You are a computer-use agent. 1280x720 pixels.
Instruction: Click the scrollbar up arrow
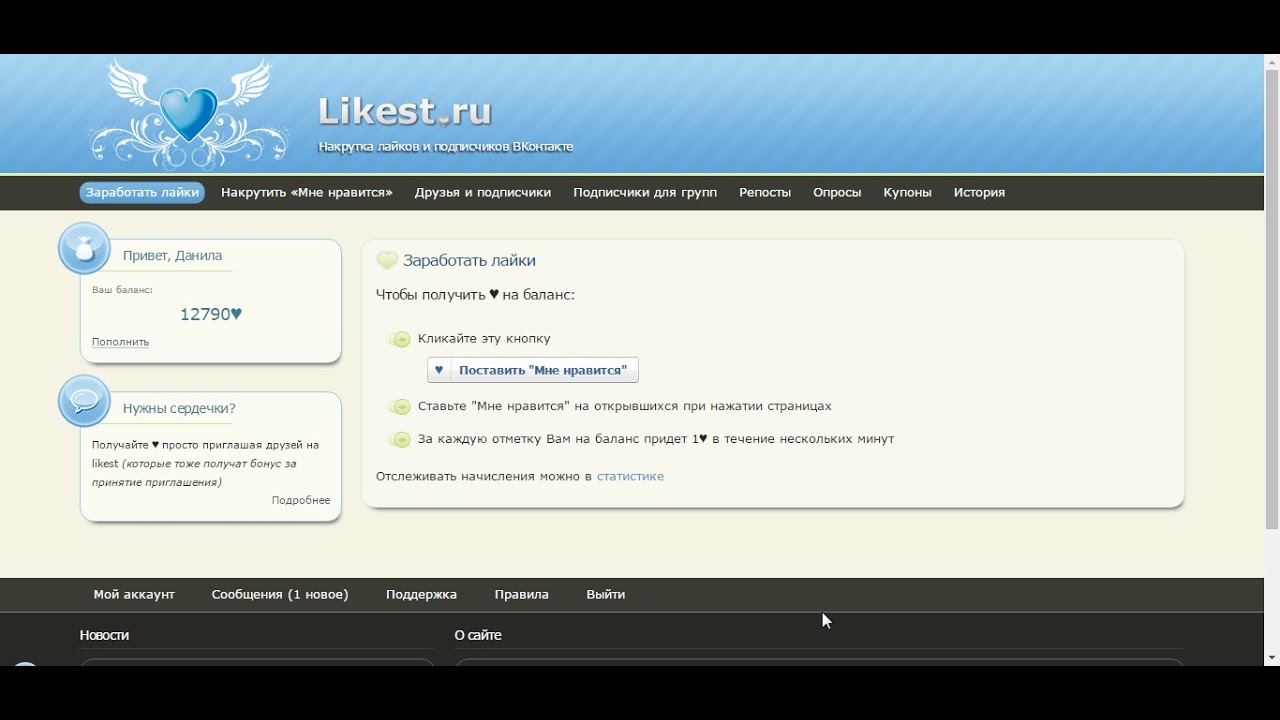click(x=1272, y=61)
